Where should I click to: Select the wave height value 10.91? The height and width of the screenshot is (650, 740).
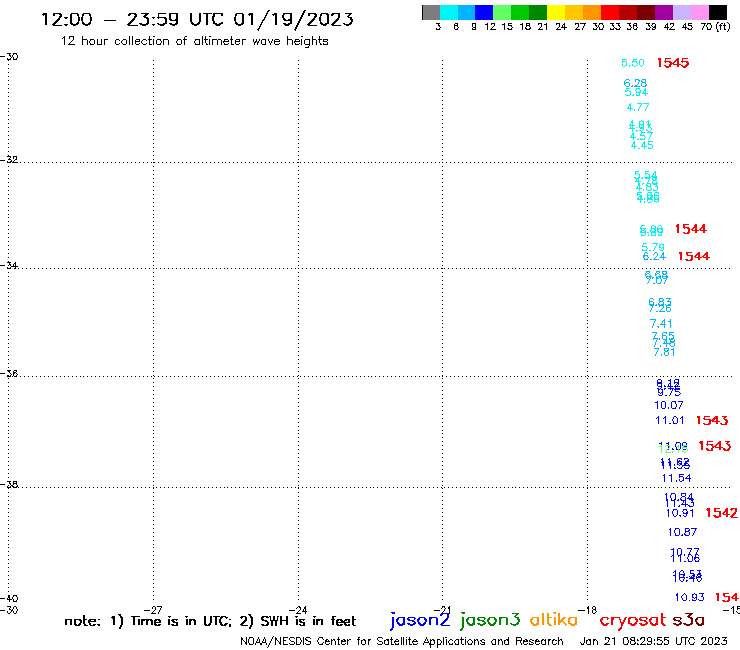point(681,513)
